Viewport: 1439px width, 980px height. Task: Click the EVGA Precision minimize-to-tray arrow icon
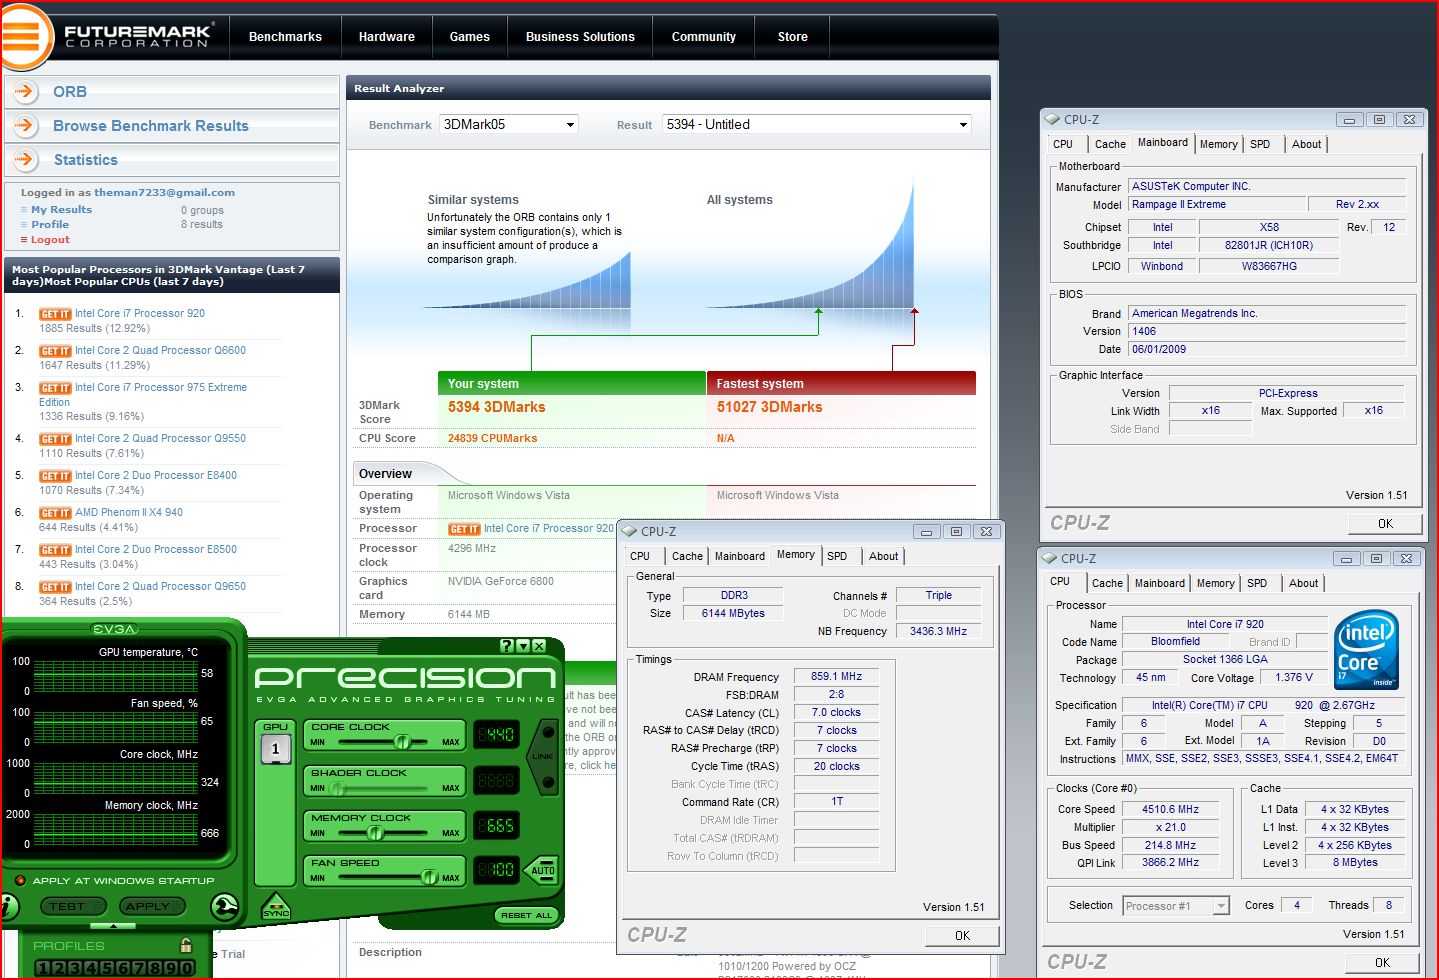click(523, 646)
